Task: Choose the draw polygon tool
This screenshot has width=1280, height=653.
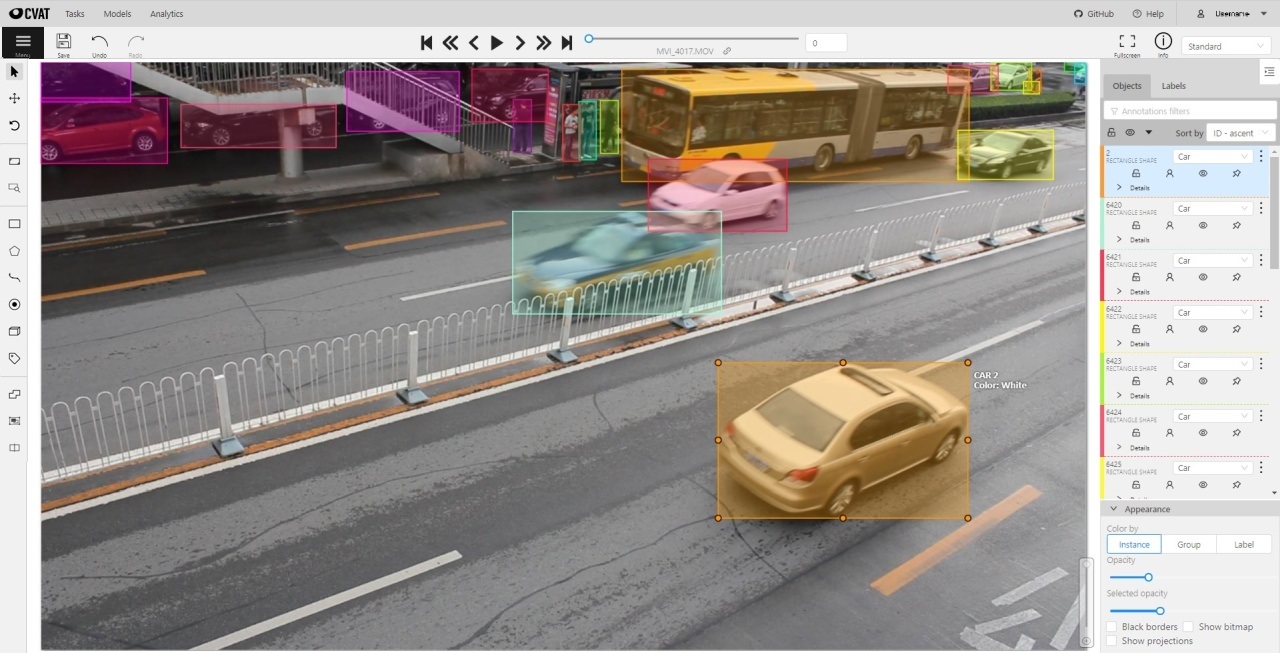Action: point(14,251)
